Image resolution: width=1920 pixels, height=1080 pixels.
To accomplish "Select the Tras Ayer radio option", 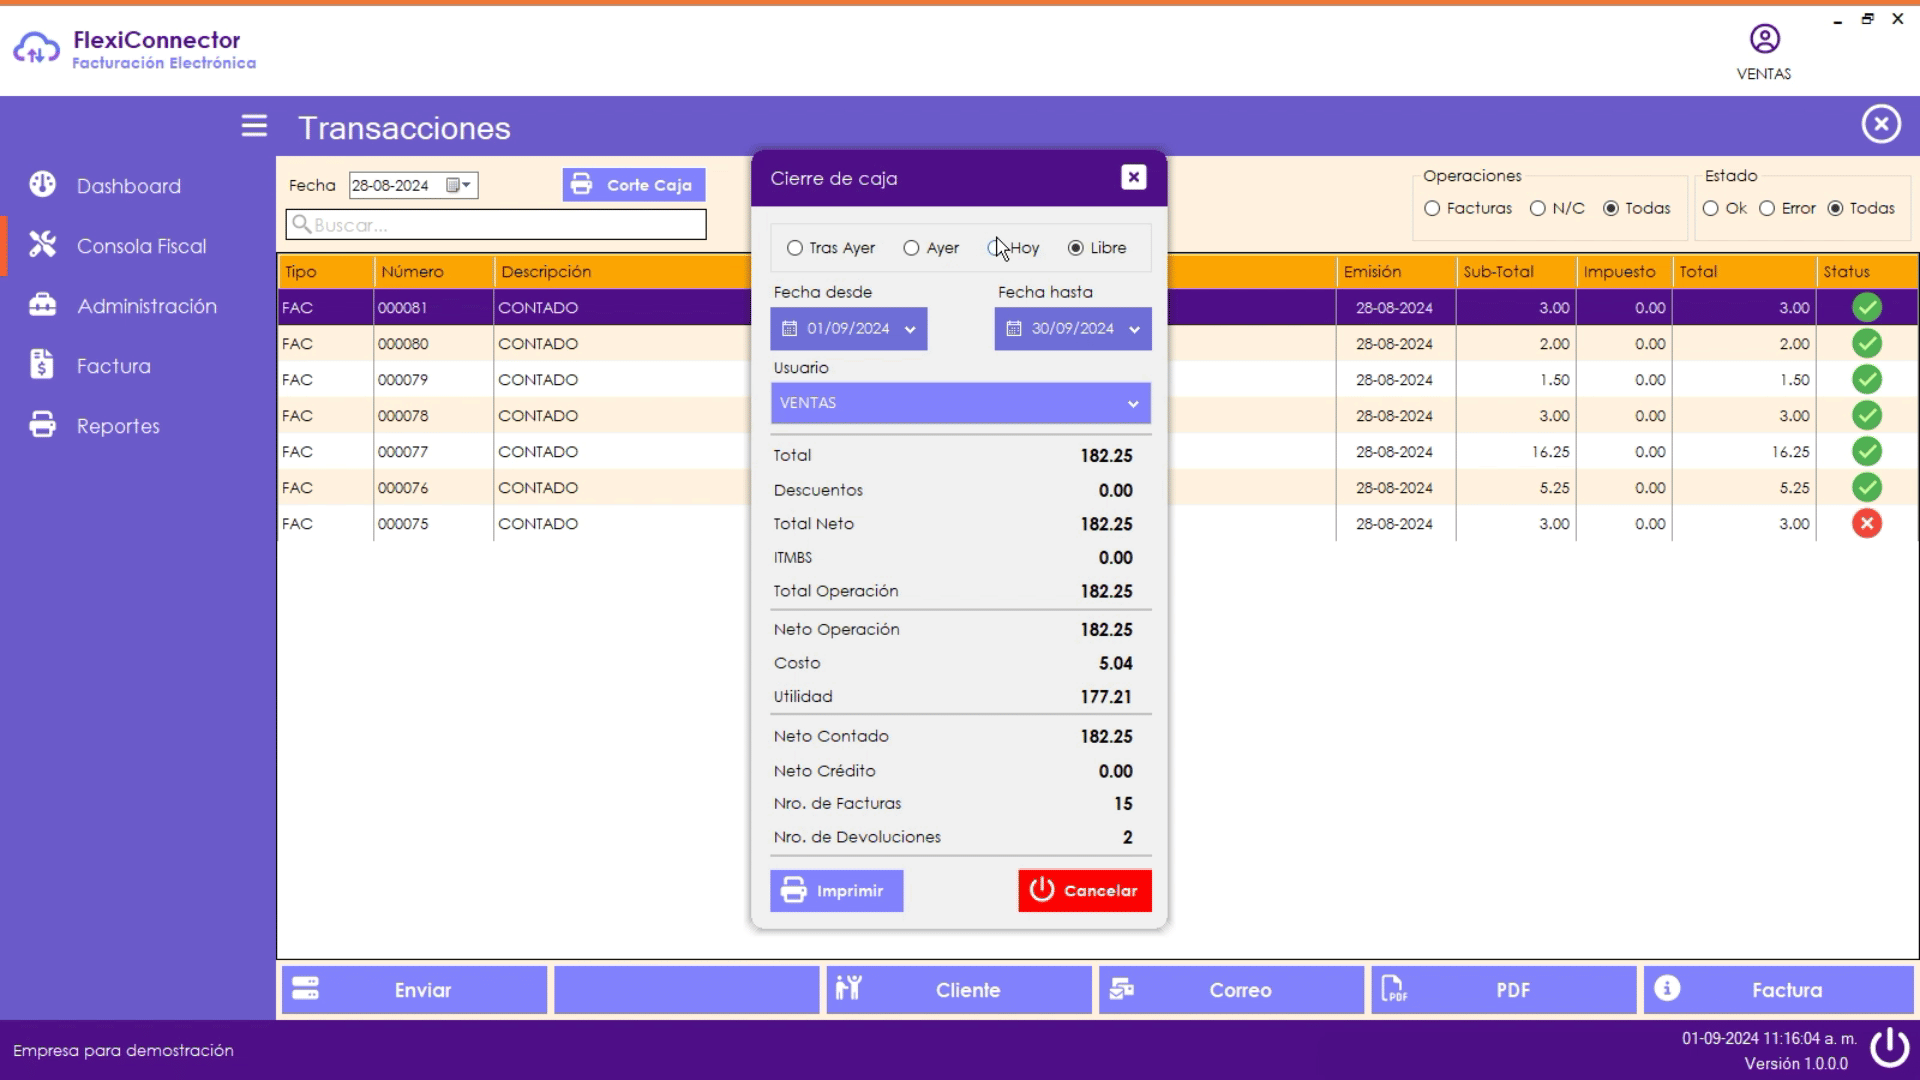I will tap(795, 248).
